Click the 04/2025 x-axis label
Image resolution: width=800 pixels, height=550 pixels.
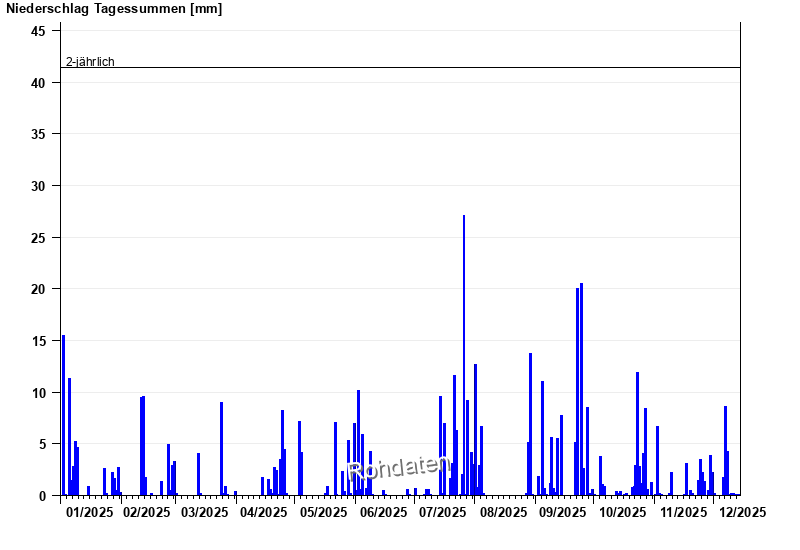pyautogui.click(x=264, y=513)
